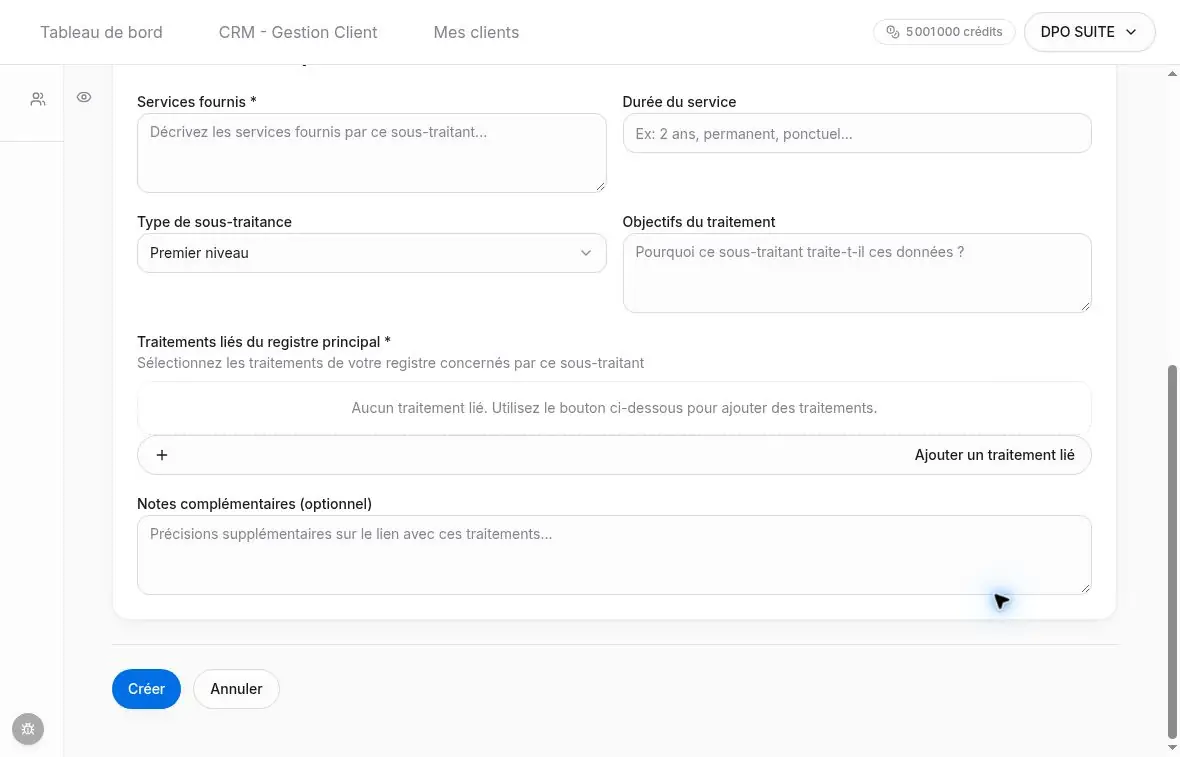This screenshot has width=1180, height=757.
Task: Click the plus icon beside Ajouter un traitement
Action: click(x=162, y=455)
